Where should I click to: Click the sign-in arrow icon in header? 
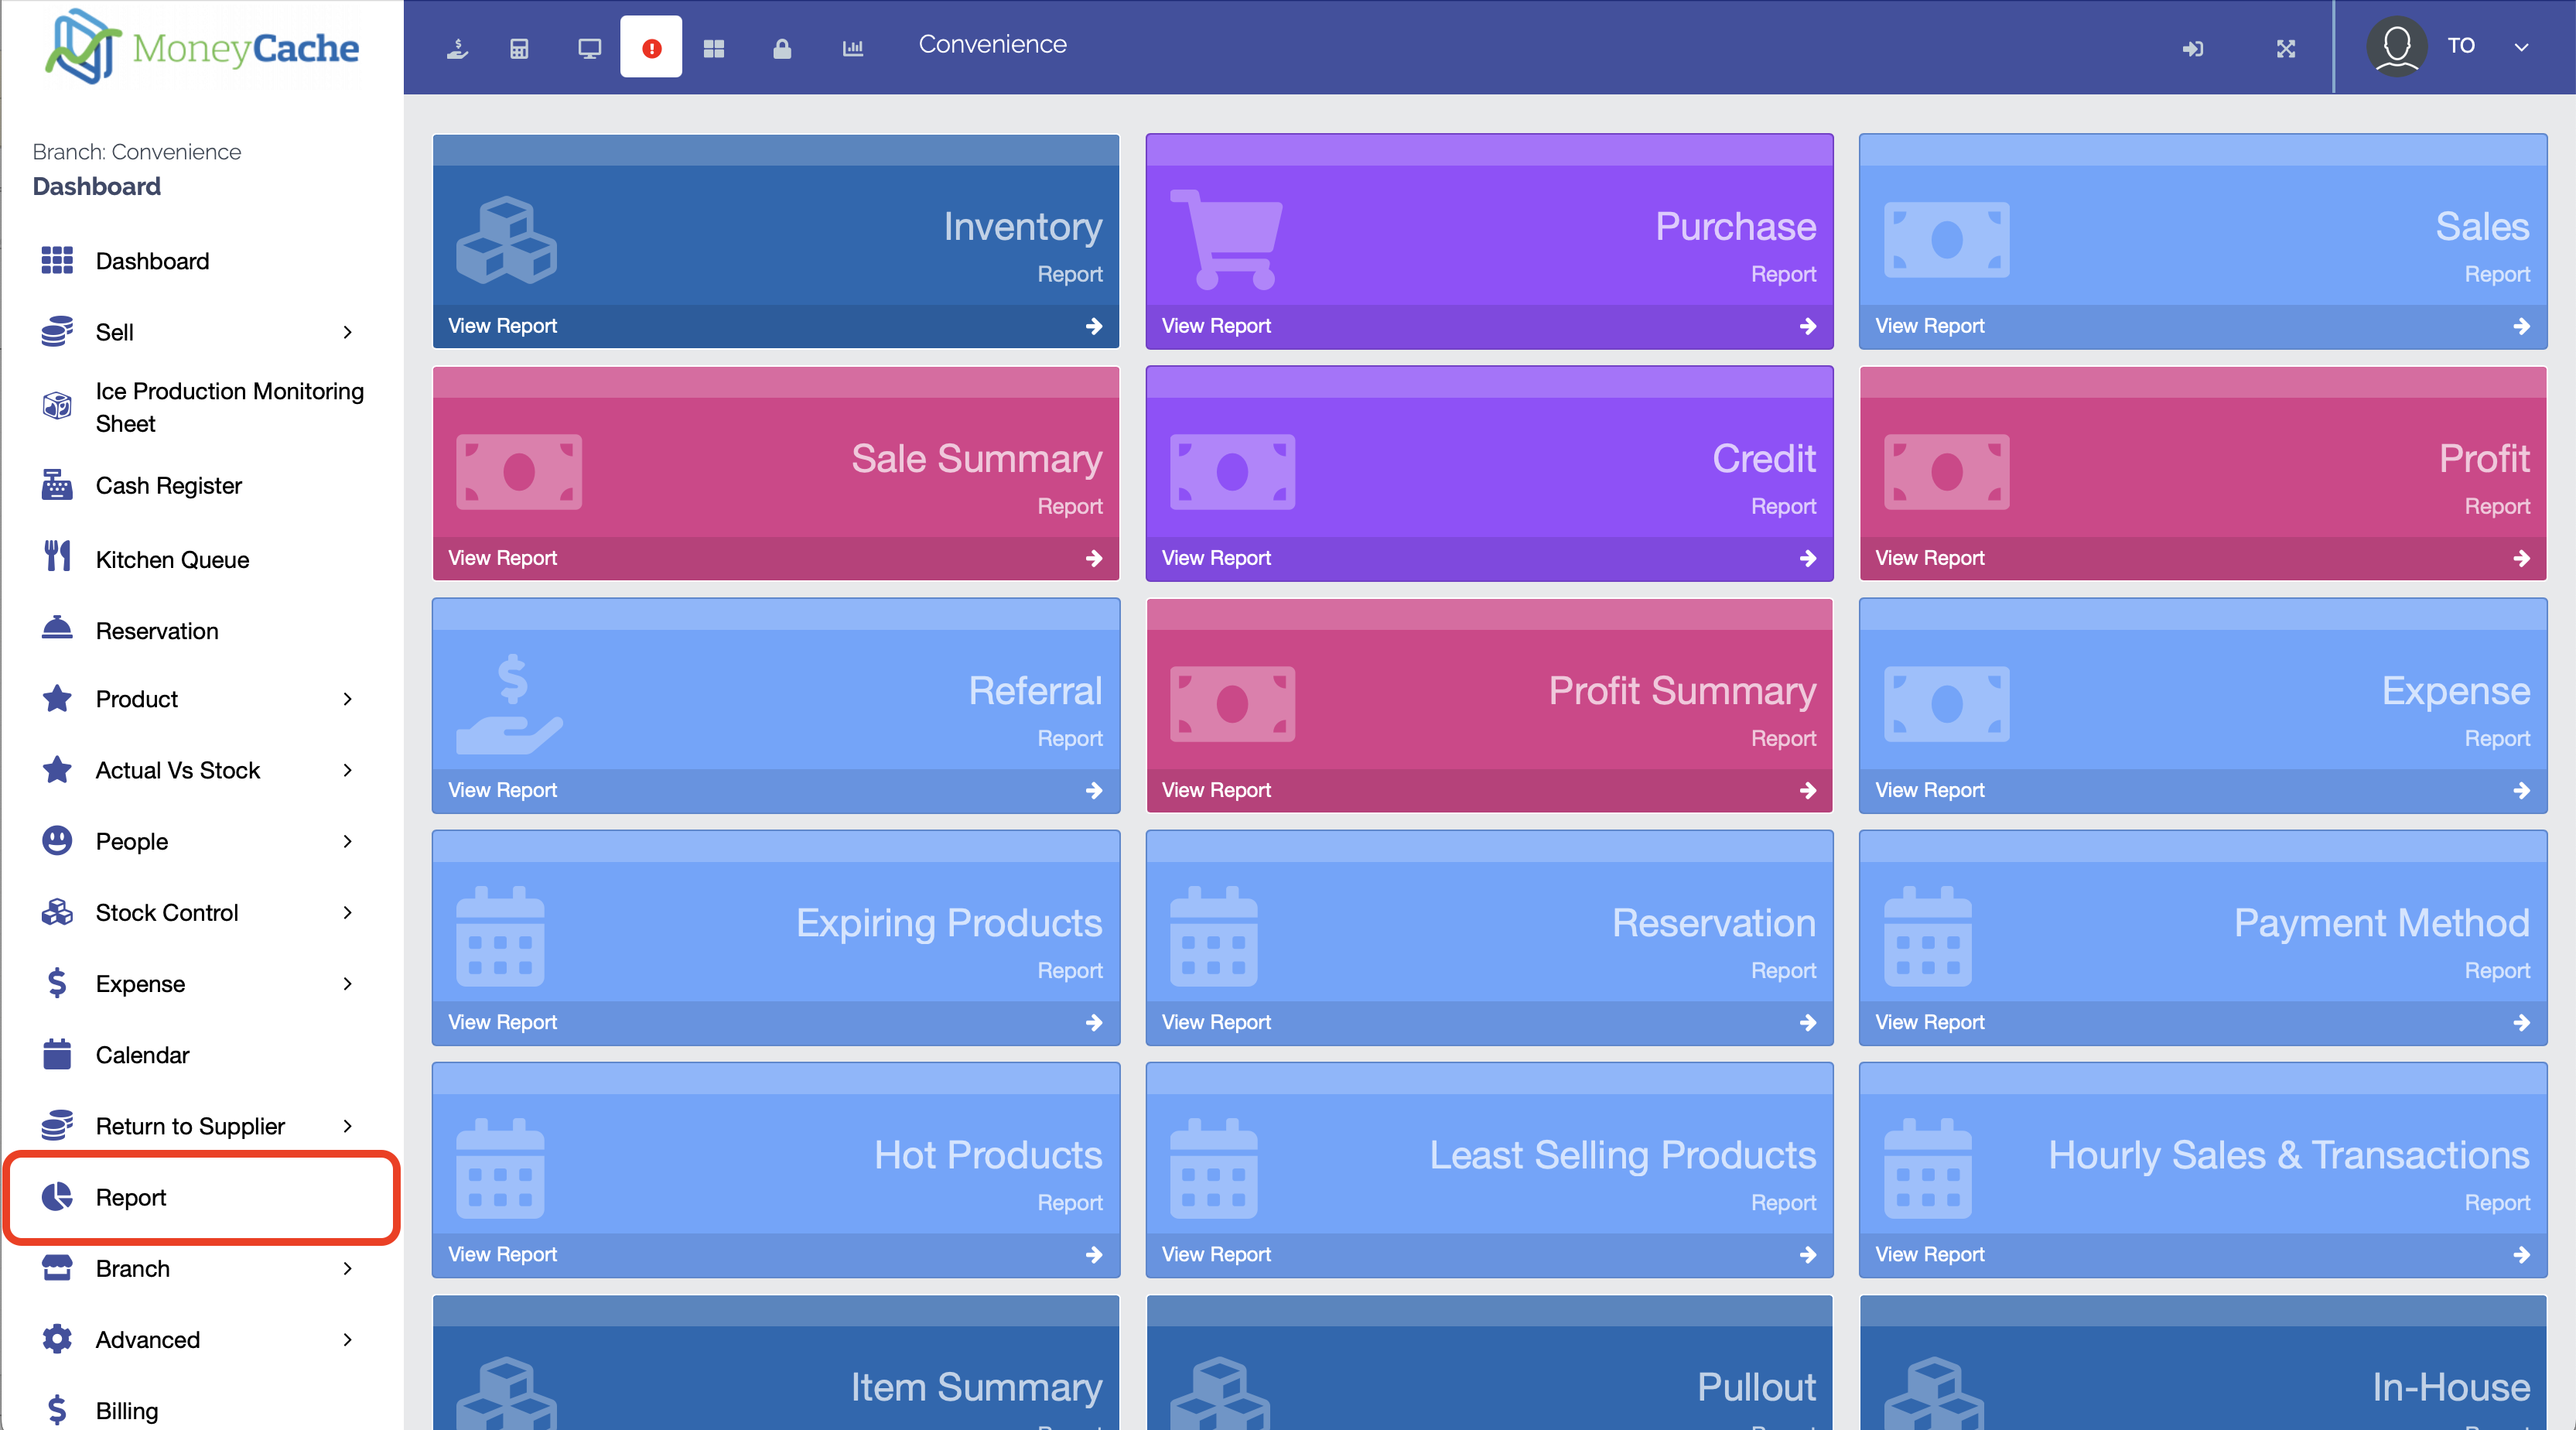click(x=2192, y=48)
